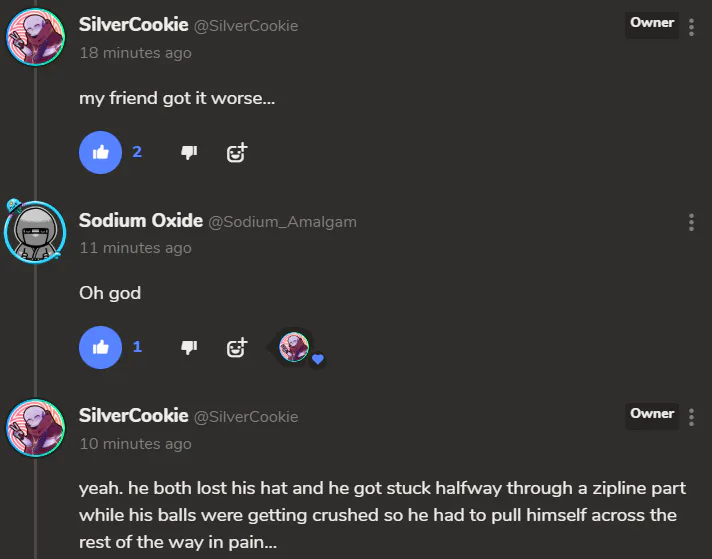The image size is (712, 559).
Task: Toggle like on Sodium Oxide's "Oh god" comment
Action: [100, 347]
